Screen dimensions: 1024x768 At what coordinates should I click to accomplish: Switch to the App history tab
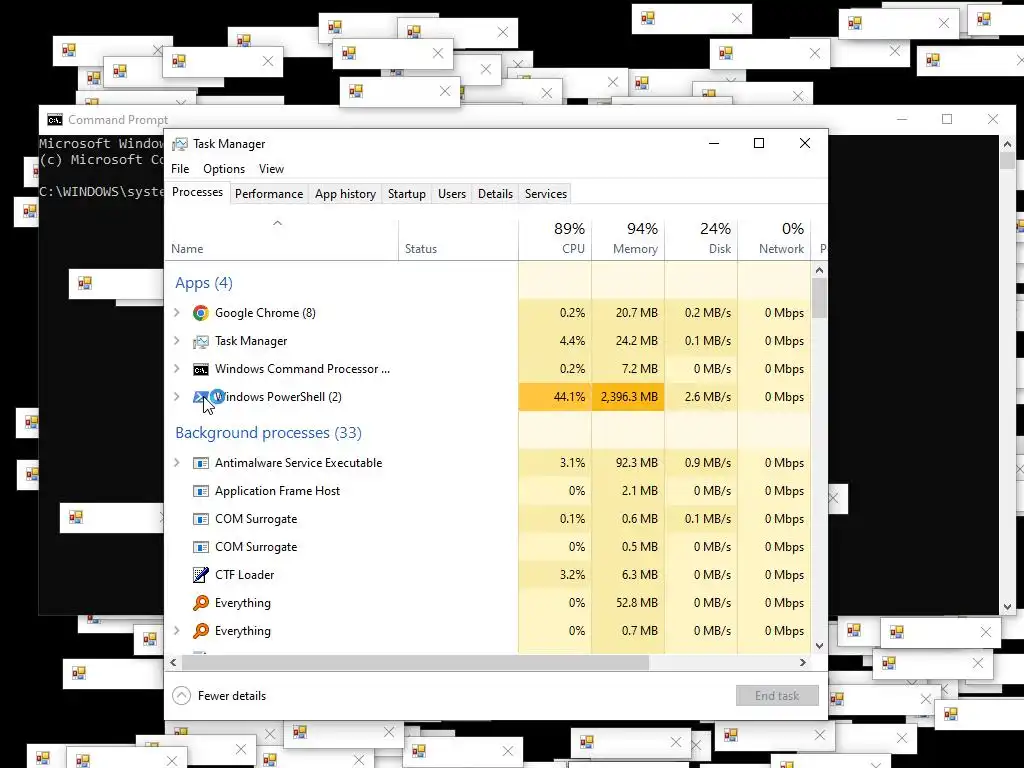coord(345,194)
